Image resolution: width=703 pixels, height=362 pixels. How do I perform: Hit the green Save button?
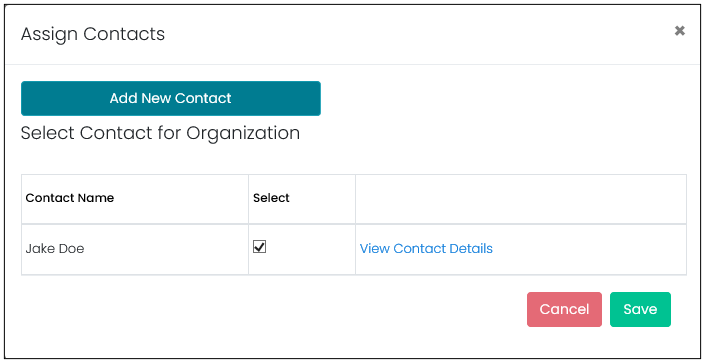click(640, 309)
